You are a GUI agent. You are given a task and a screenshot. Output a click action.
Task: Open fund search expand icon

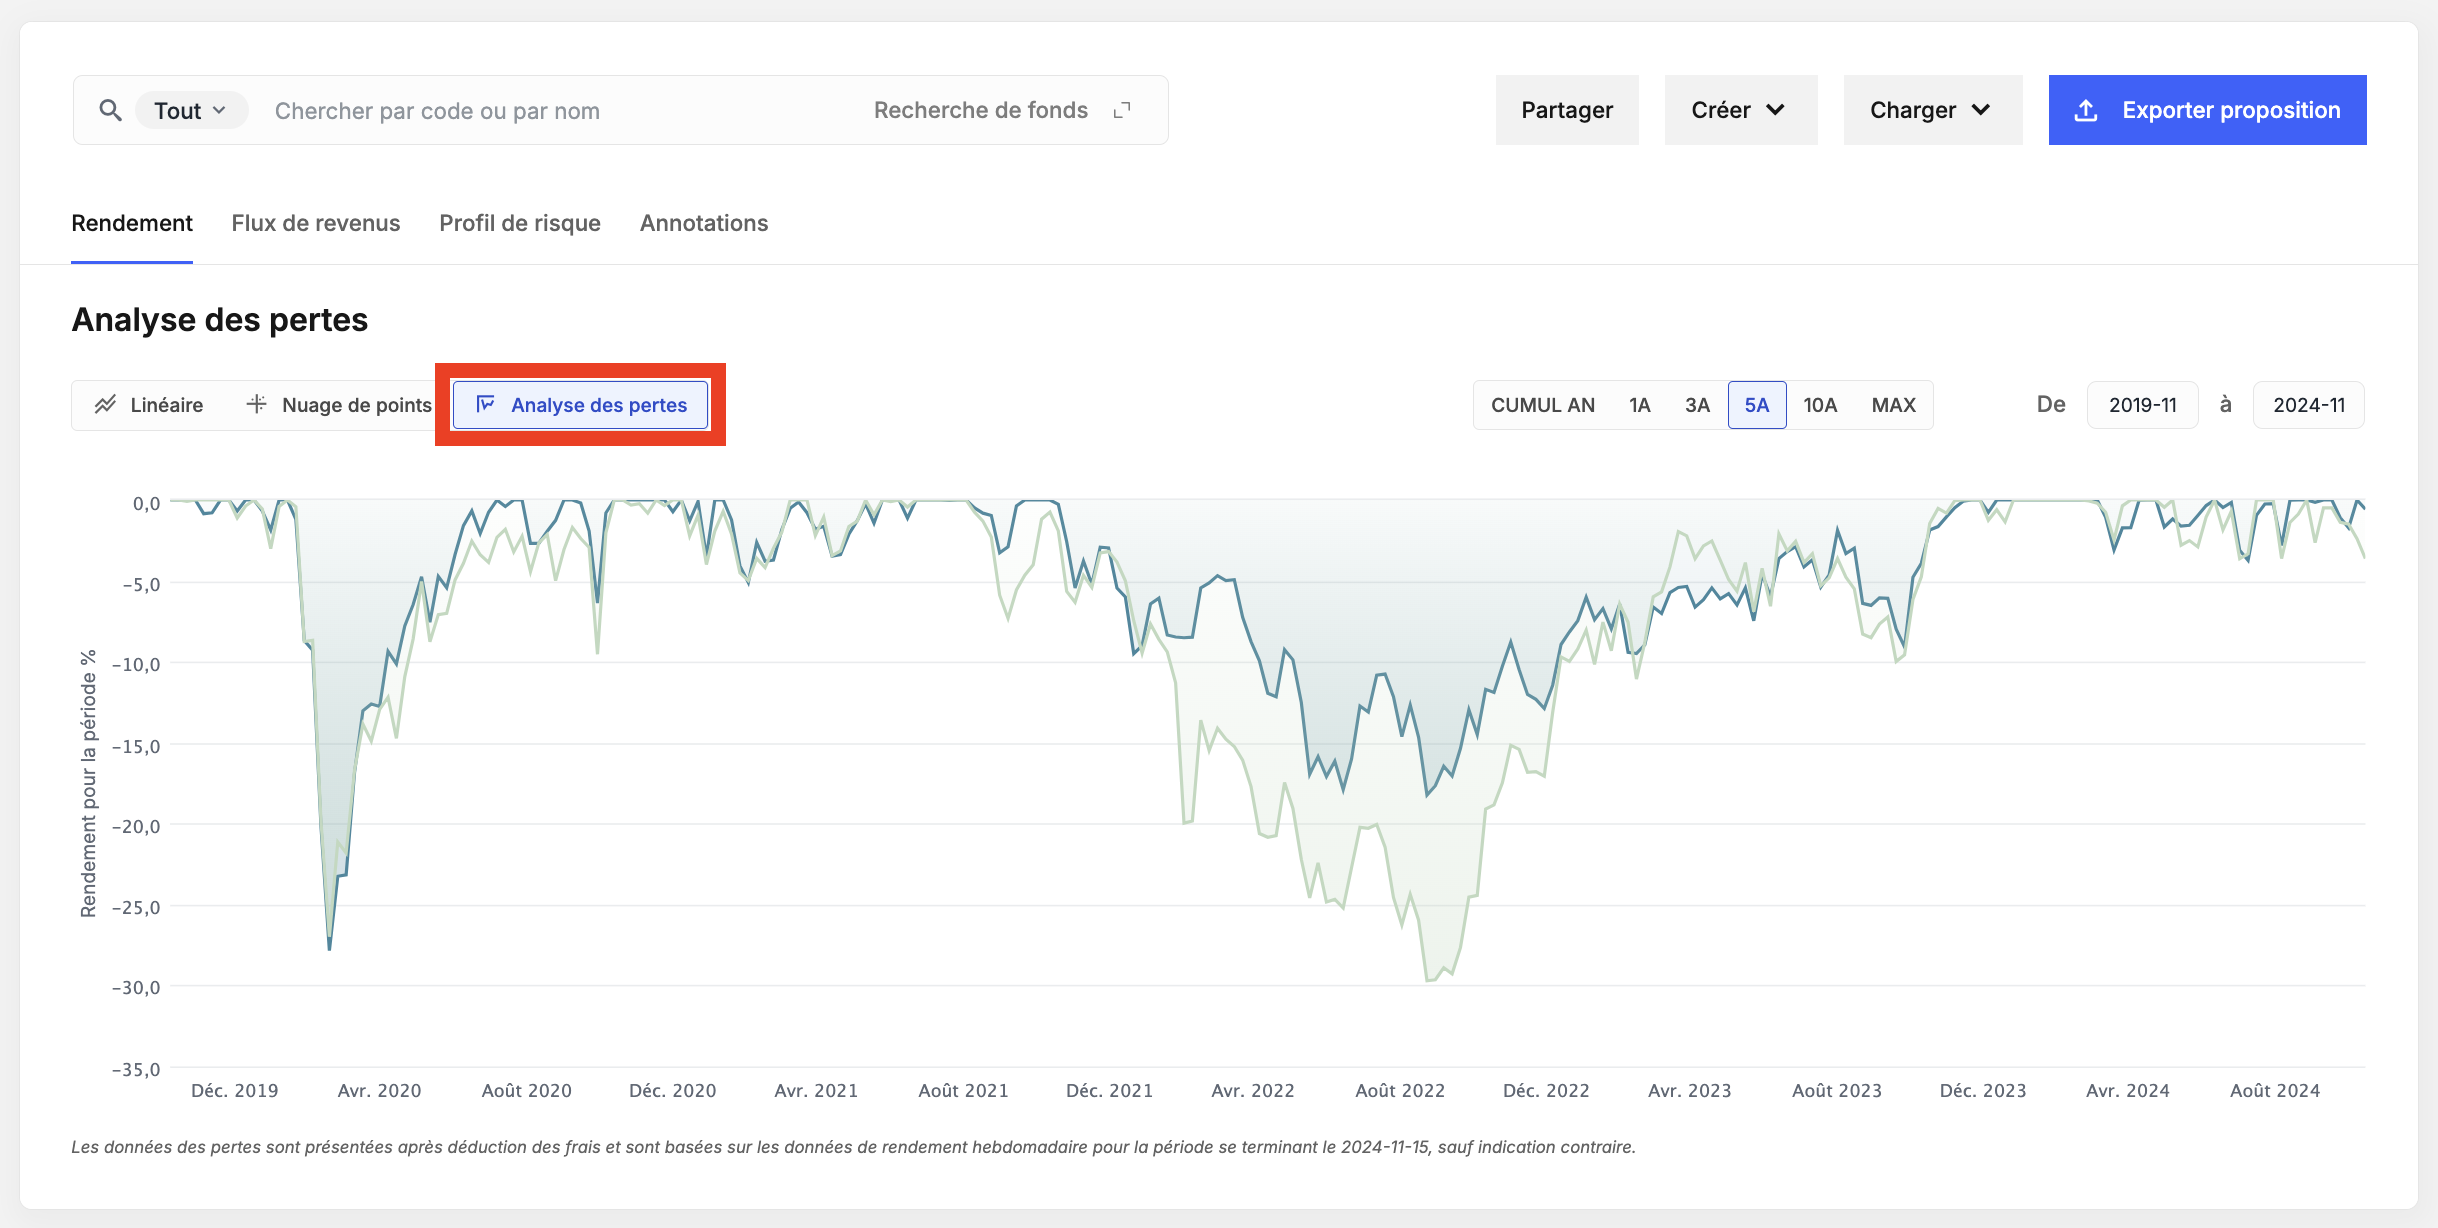(1122, 110)
